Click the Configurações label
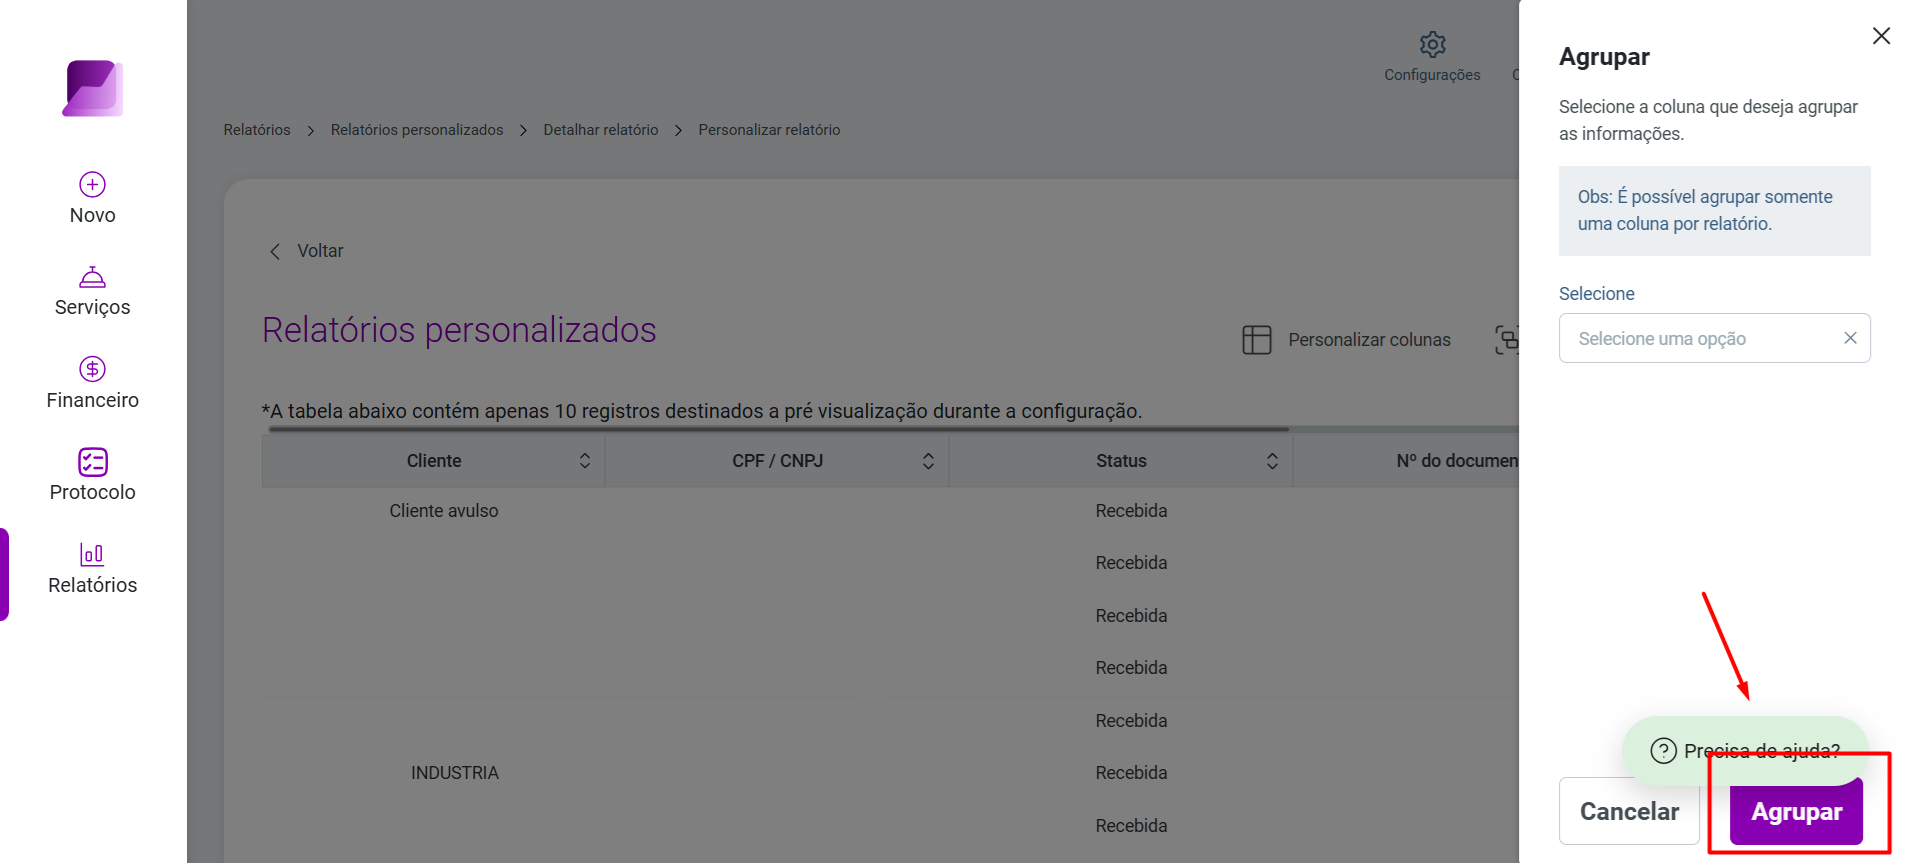1907x863 pixels. pyautogui.click(x=1432, y=75)
